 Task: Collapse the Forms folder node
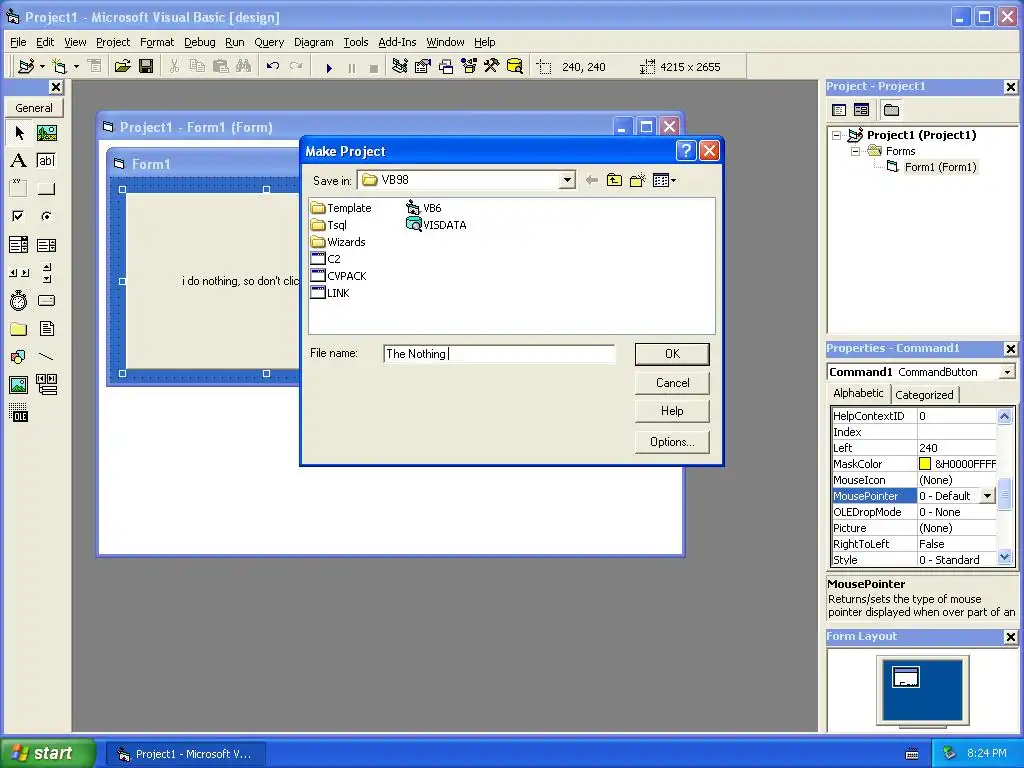[856, 152]
